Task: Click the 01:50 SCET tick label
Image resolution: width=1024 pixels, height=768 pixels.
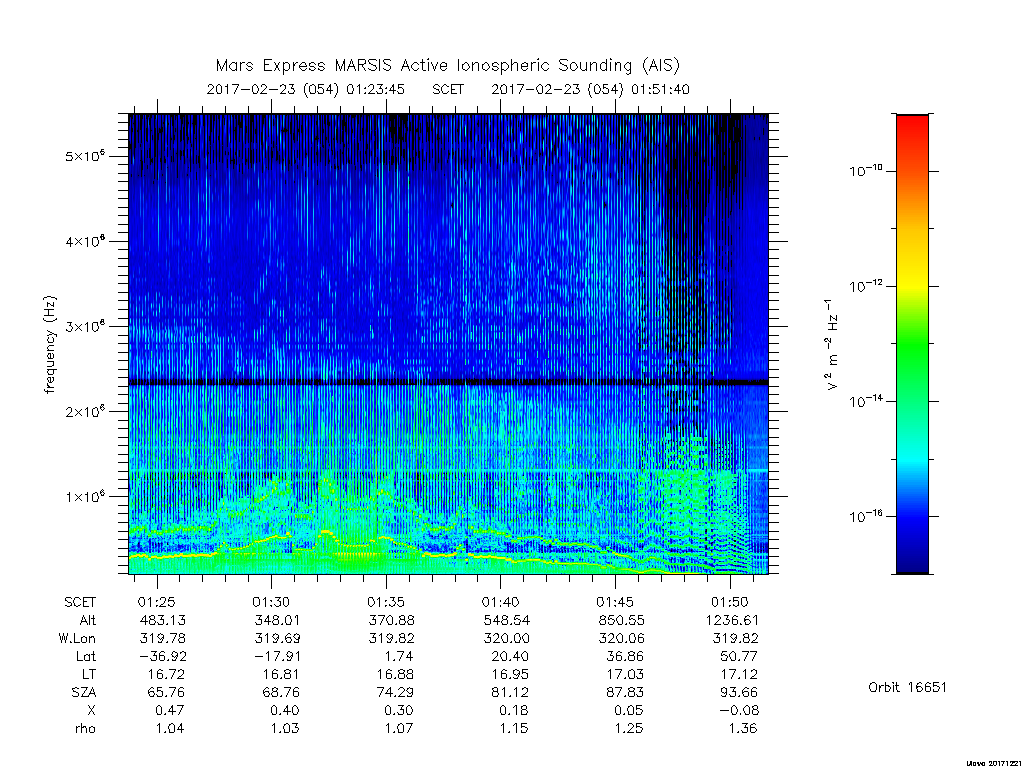Action: click(729, 602)
